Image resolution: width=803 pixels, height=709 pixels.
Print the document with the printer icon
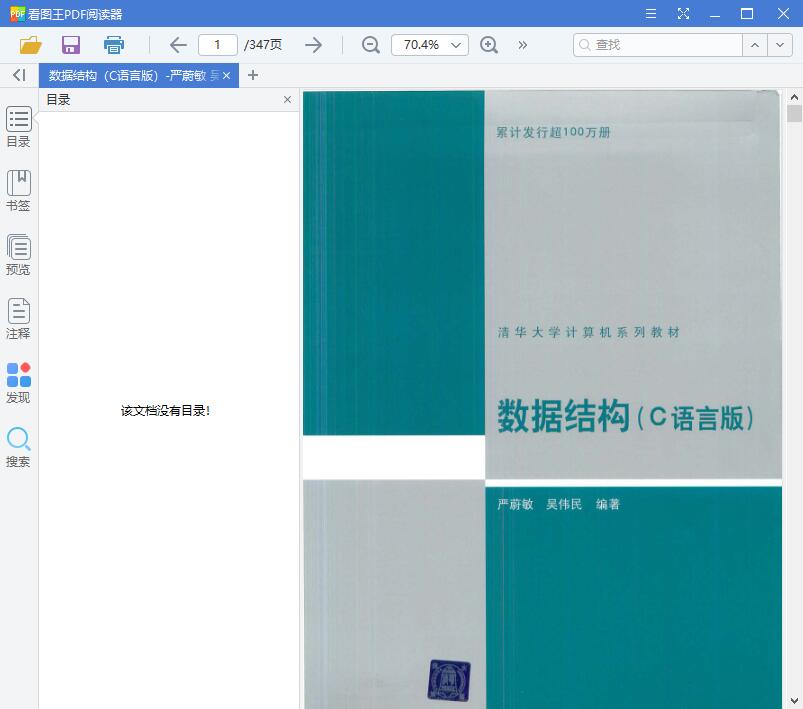(x=114, y=45)
